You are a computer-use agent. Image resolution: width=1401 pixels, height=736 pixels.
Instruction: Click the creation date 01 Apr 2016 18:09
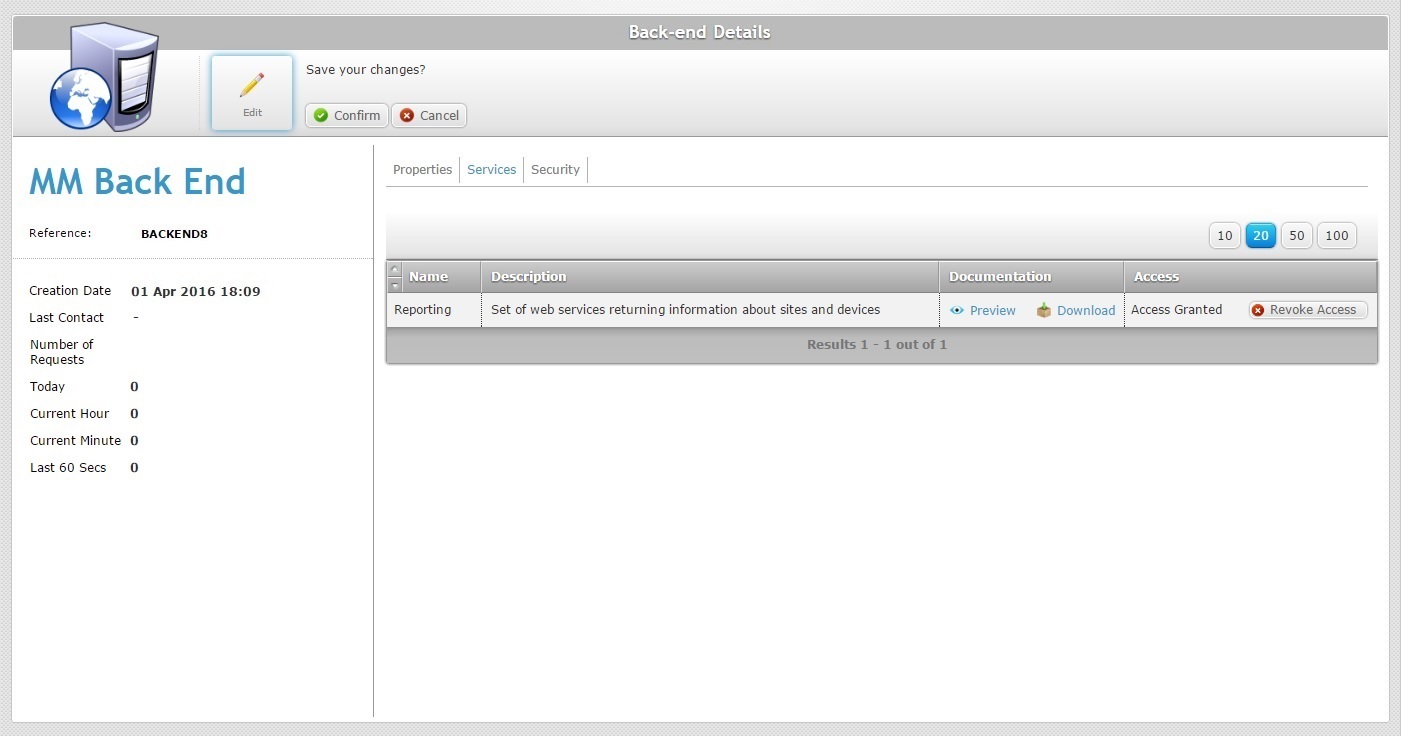pos(196,292)
